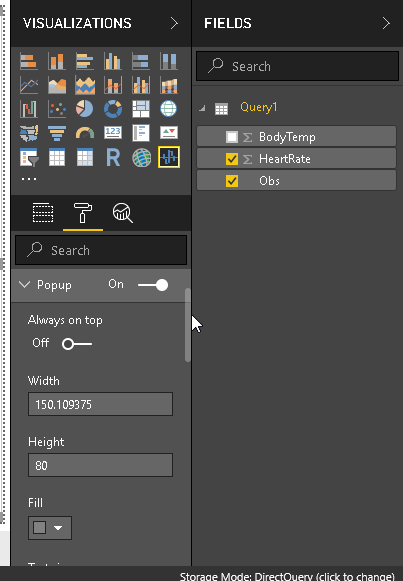The image size is (403, 581).
Task: Open the Fill color dropdown
Action: (x=50, y=528)
